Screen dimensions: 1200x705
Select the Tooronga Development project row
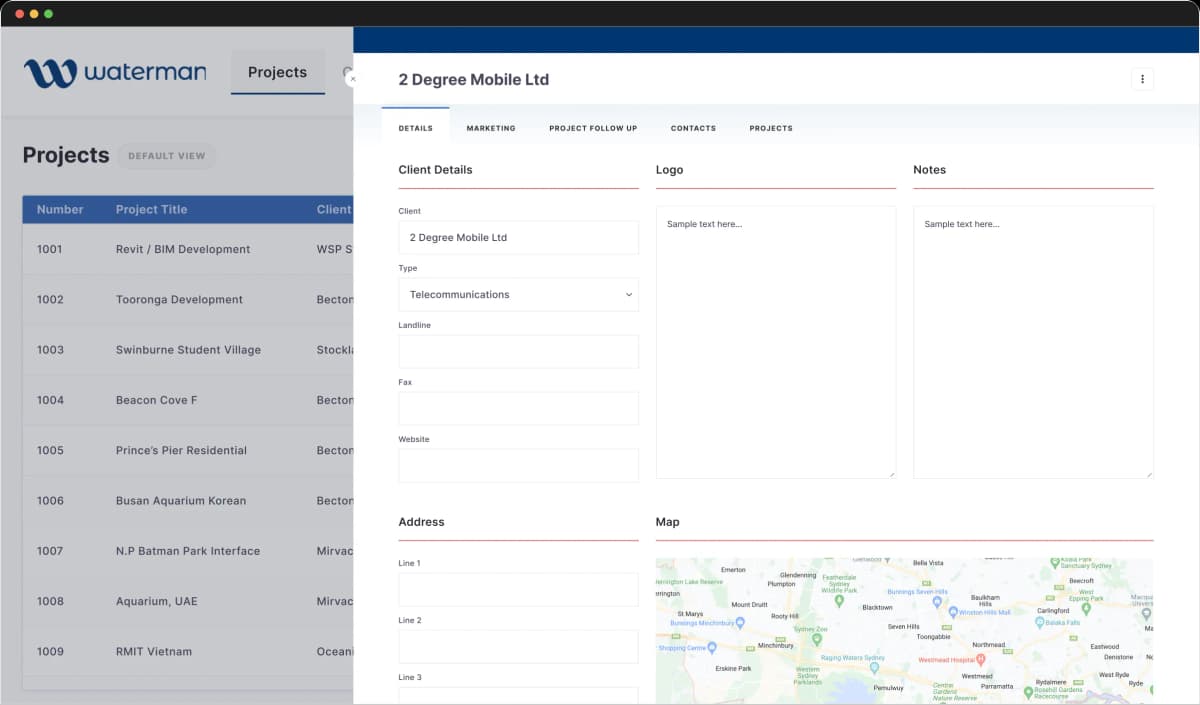(188, 299)
